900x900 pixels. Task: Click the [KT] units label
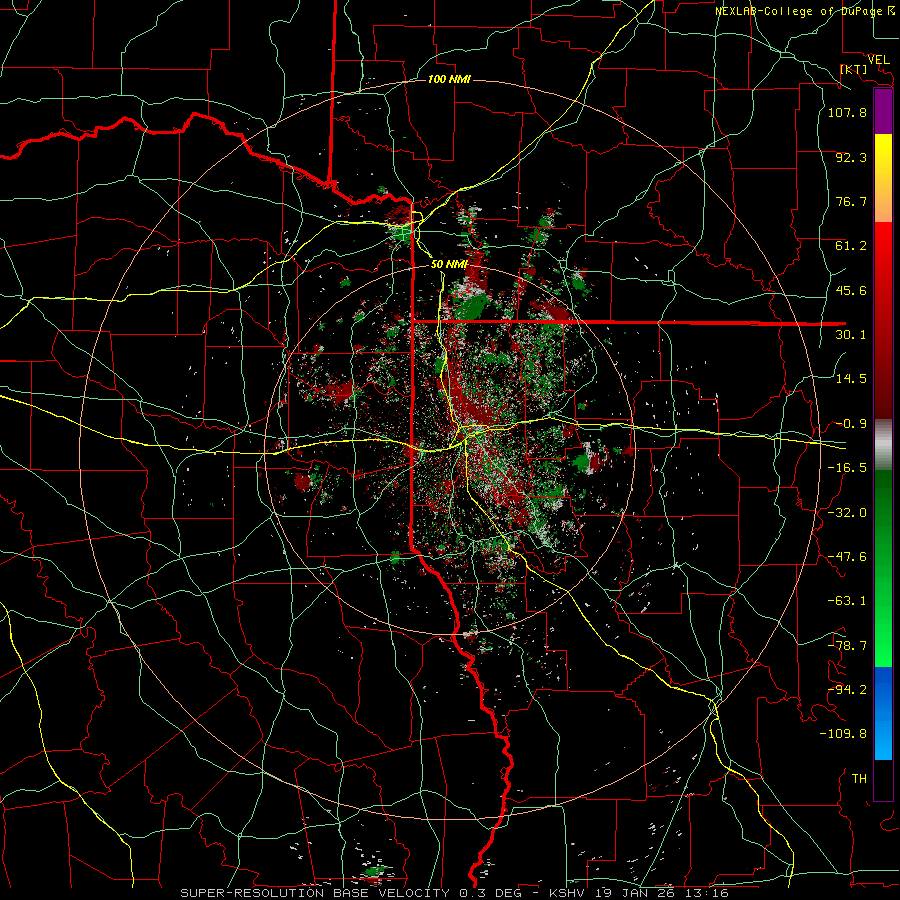[x=854, y=69]
